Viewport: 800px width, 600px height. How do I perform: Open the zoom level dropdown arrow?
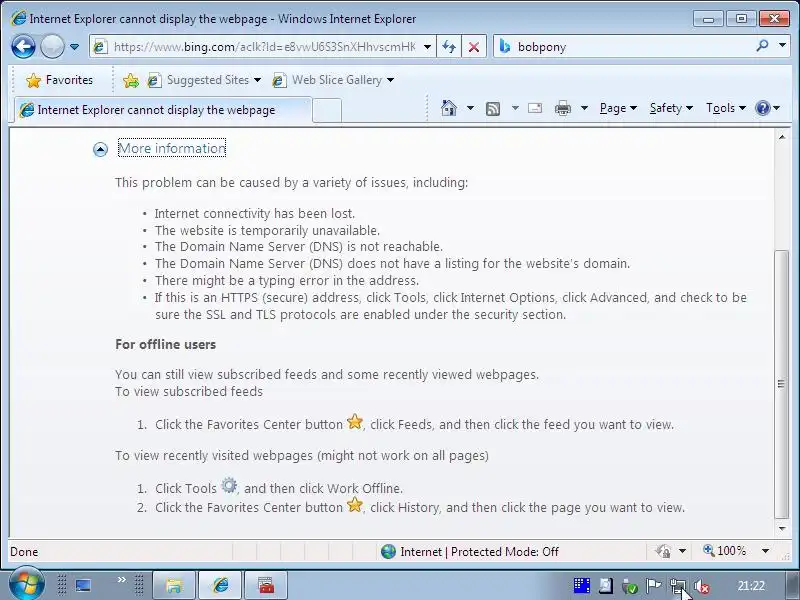(765, 551)
